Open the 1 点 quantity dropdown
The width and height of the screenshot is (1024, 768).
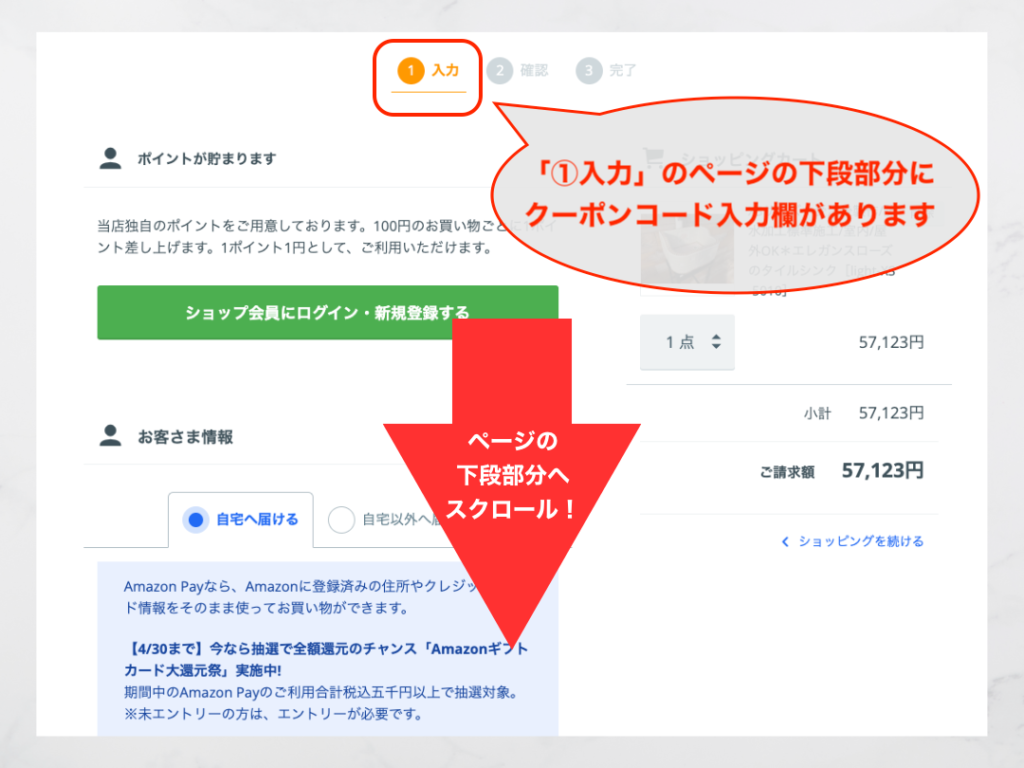point(687,342)
